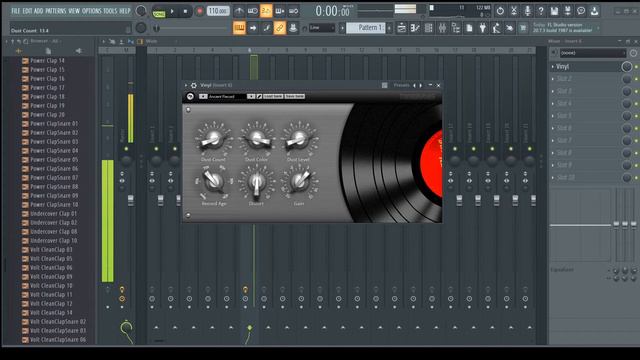Open the Vinyl plugin gear settings
This screenshot has height=360, width=640.
tap(194, 85)
